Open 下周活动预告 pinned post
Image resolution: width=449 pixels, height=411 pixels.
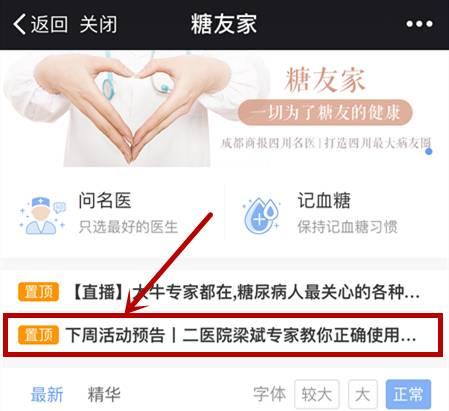click(x=223, y=335)
